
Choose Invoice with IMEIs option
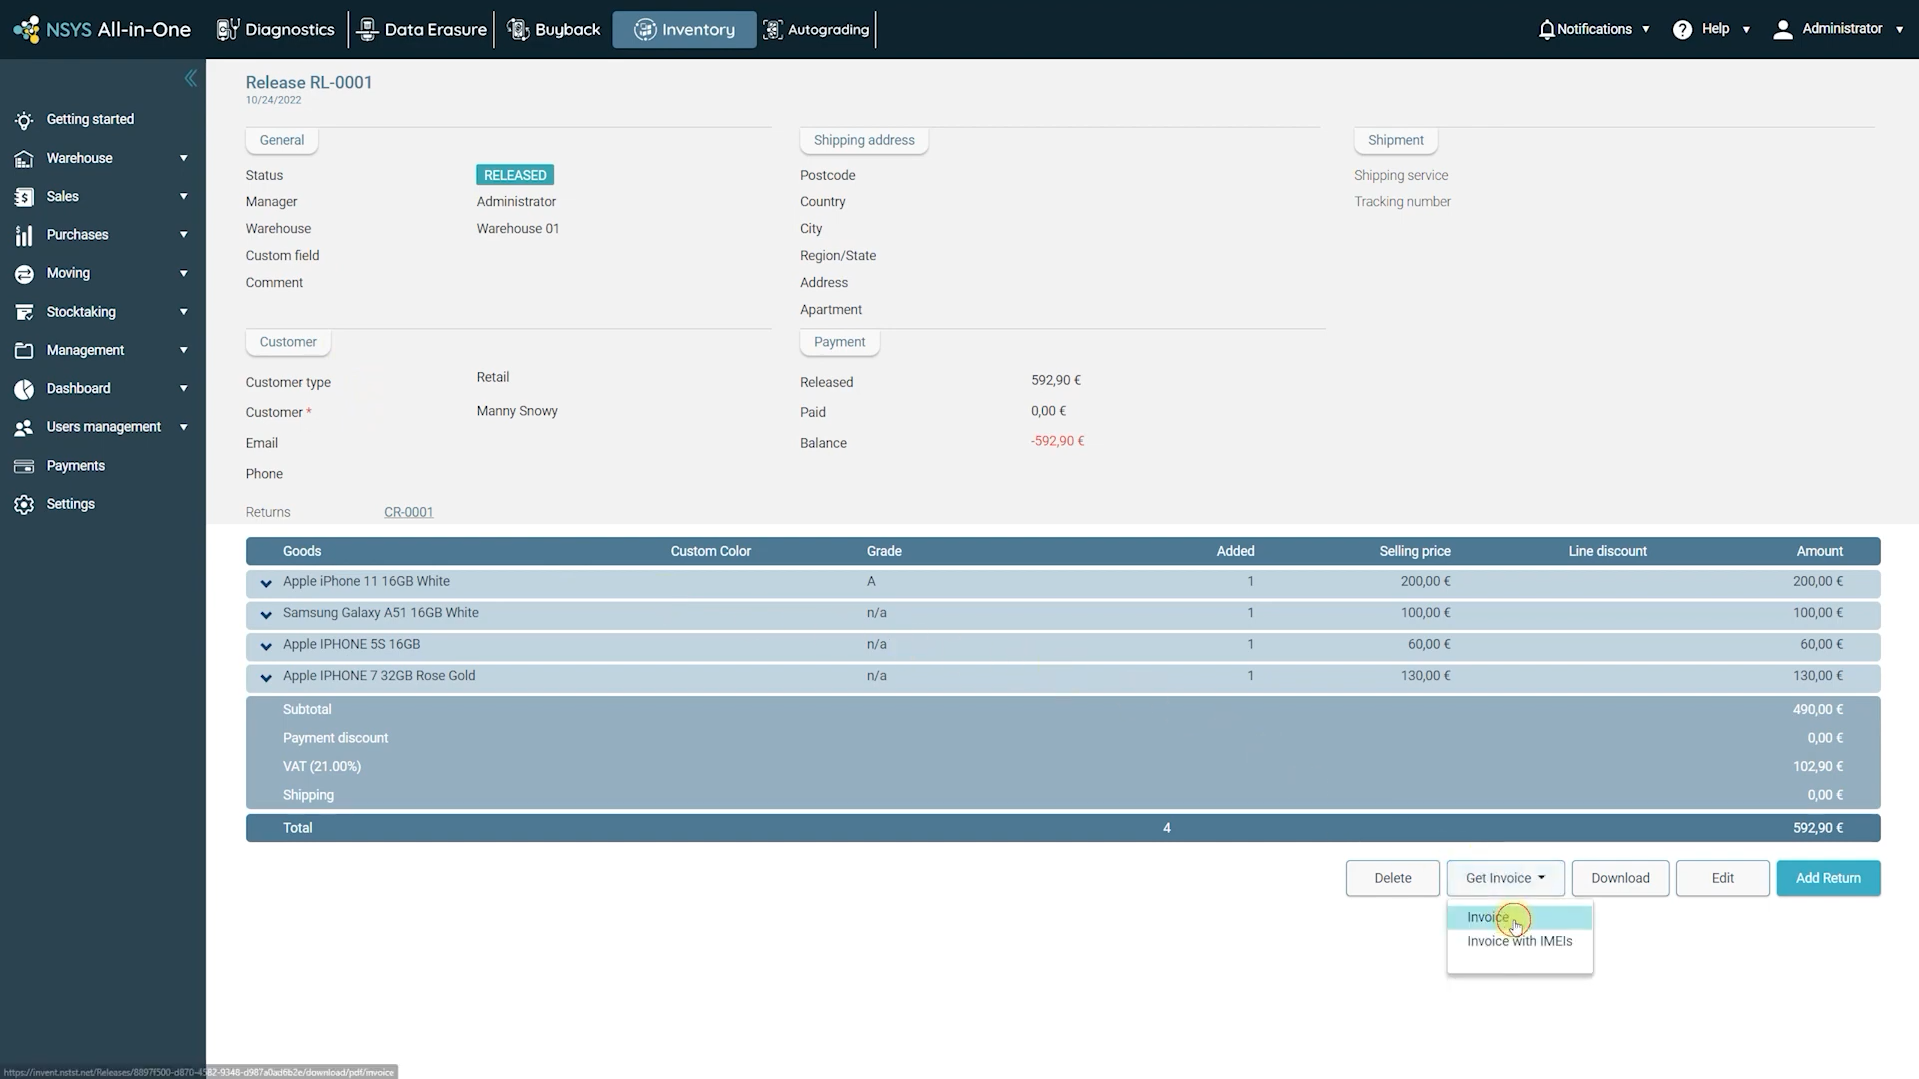(1519, 941)
